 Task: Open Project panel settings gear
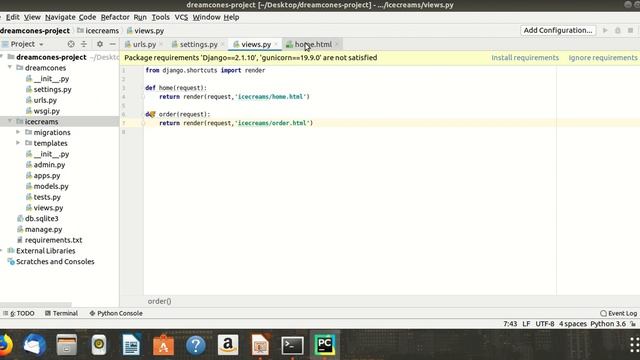[x=100, y=44]
